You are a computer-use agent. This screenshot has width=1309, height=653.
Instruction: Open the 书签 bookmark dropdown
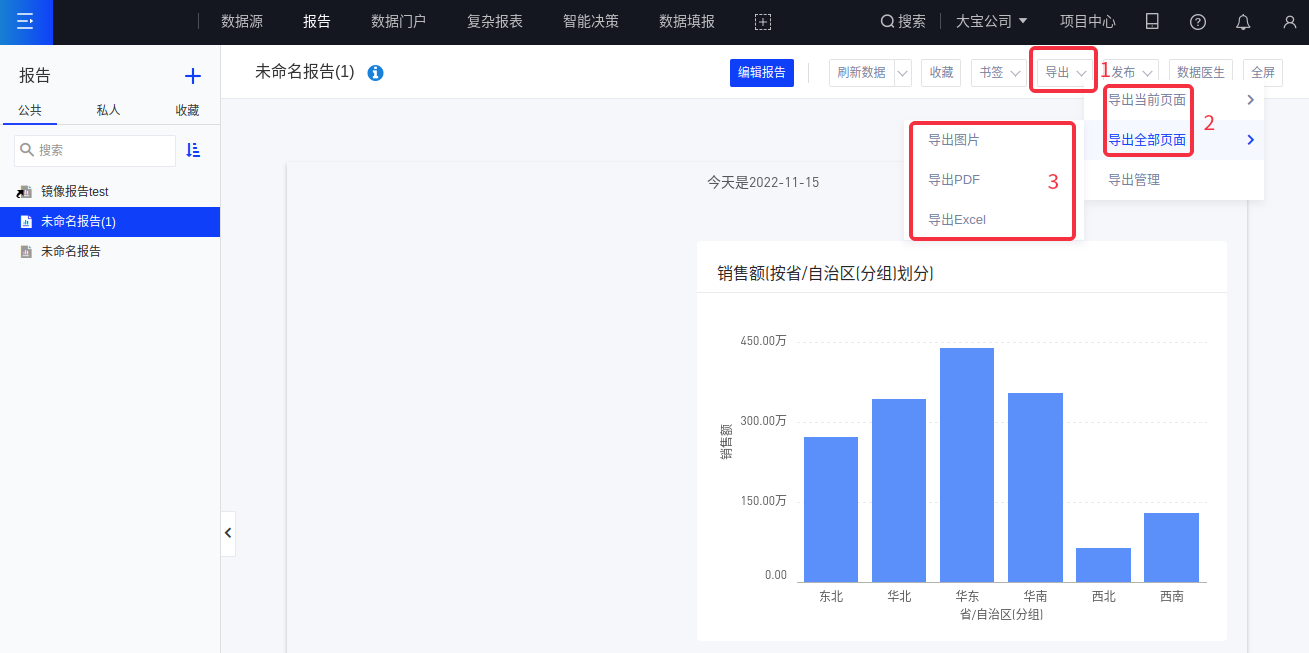(999, 73)
